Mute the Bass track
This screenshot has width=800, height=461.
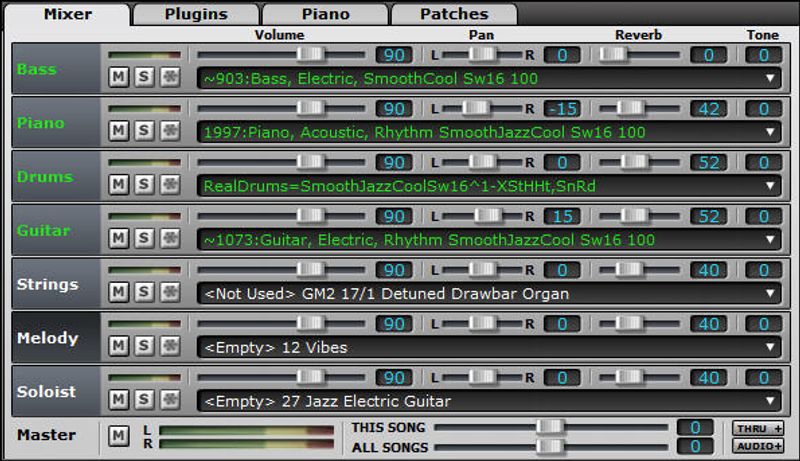point(118,77)
